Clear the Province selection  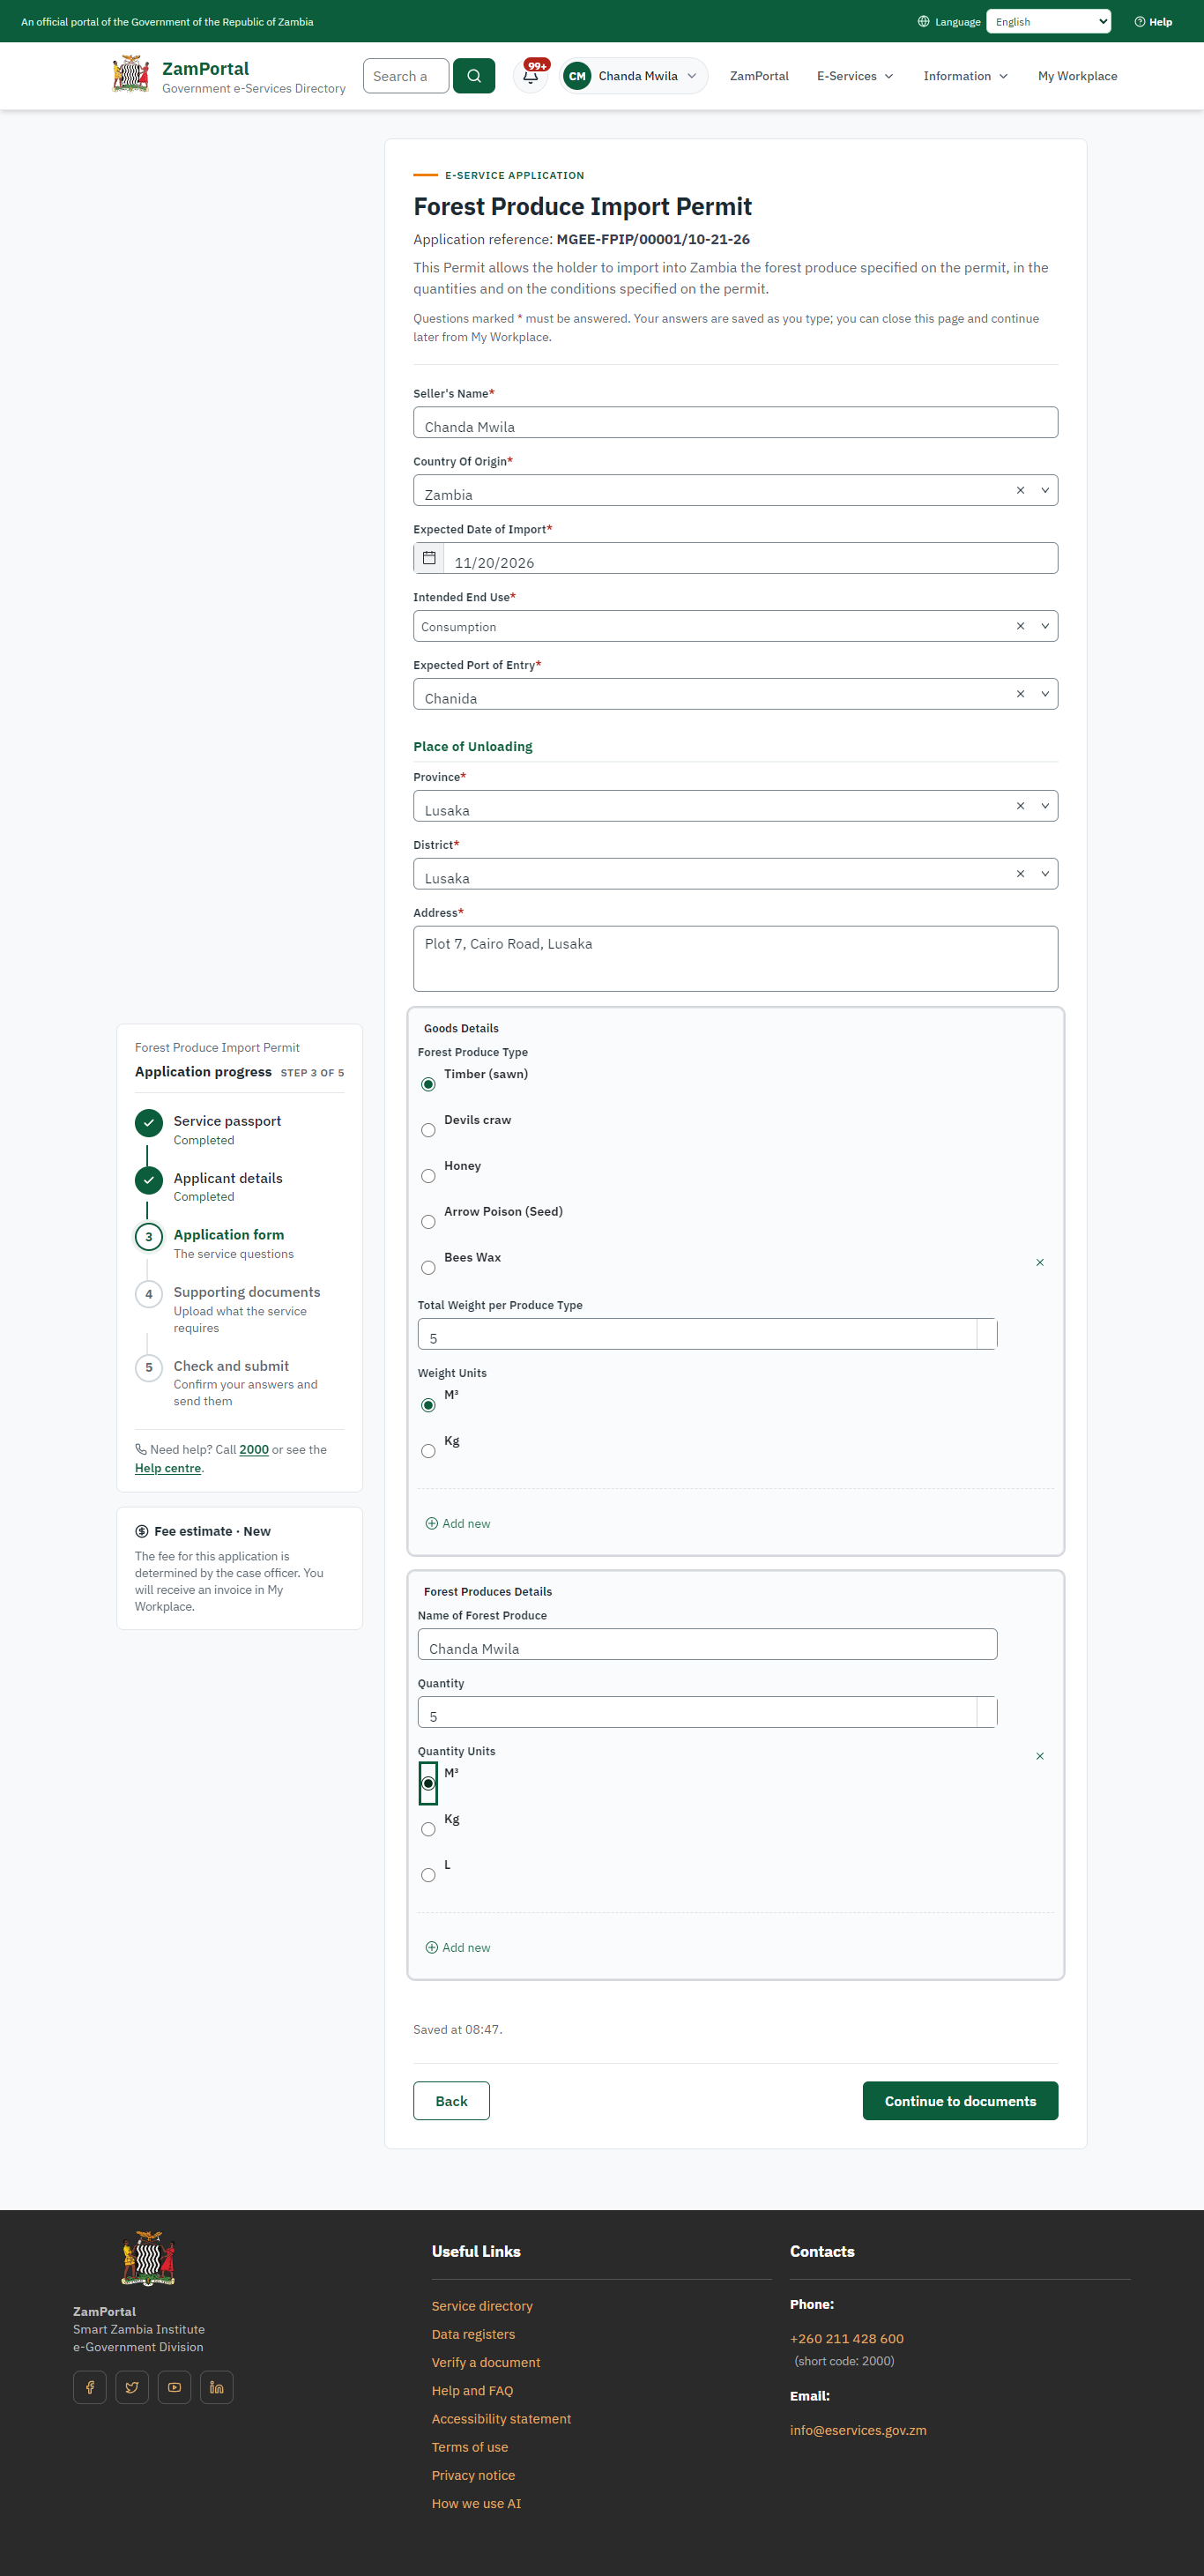[x=1020, y=806]
